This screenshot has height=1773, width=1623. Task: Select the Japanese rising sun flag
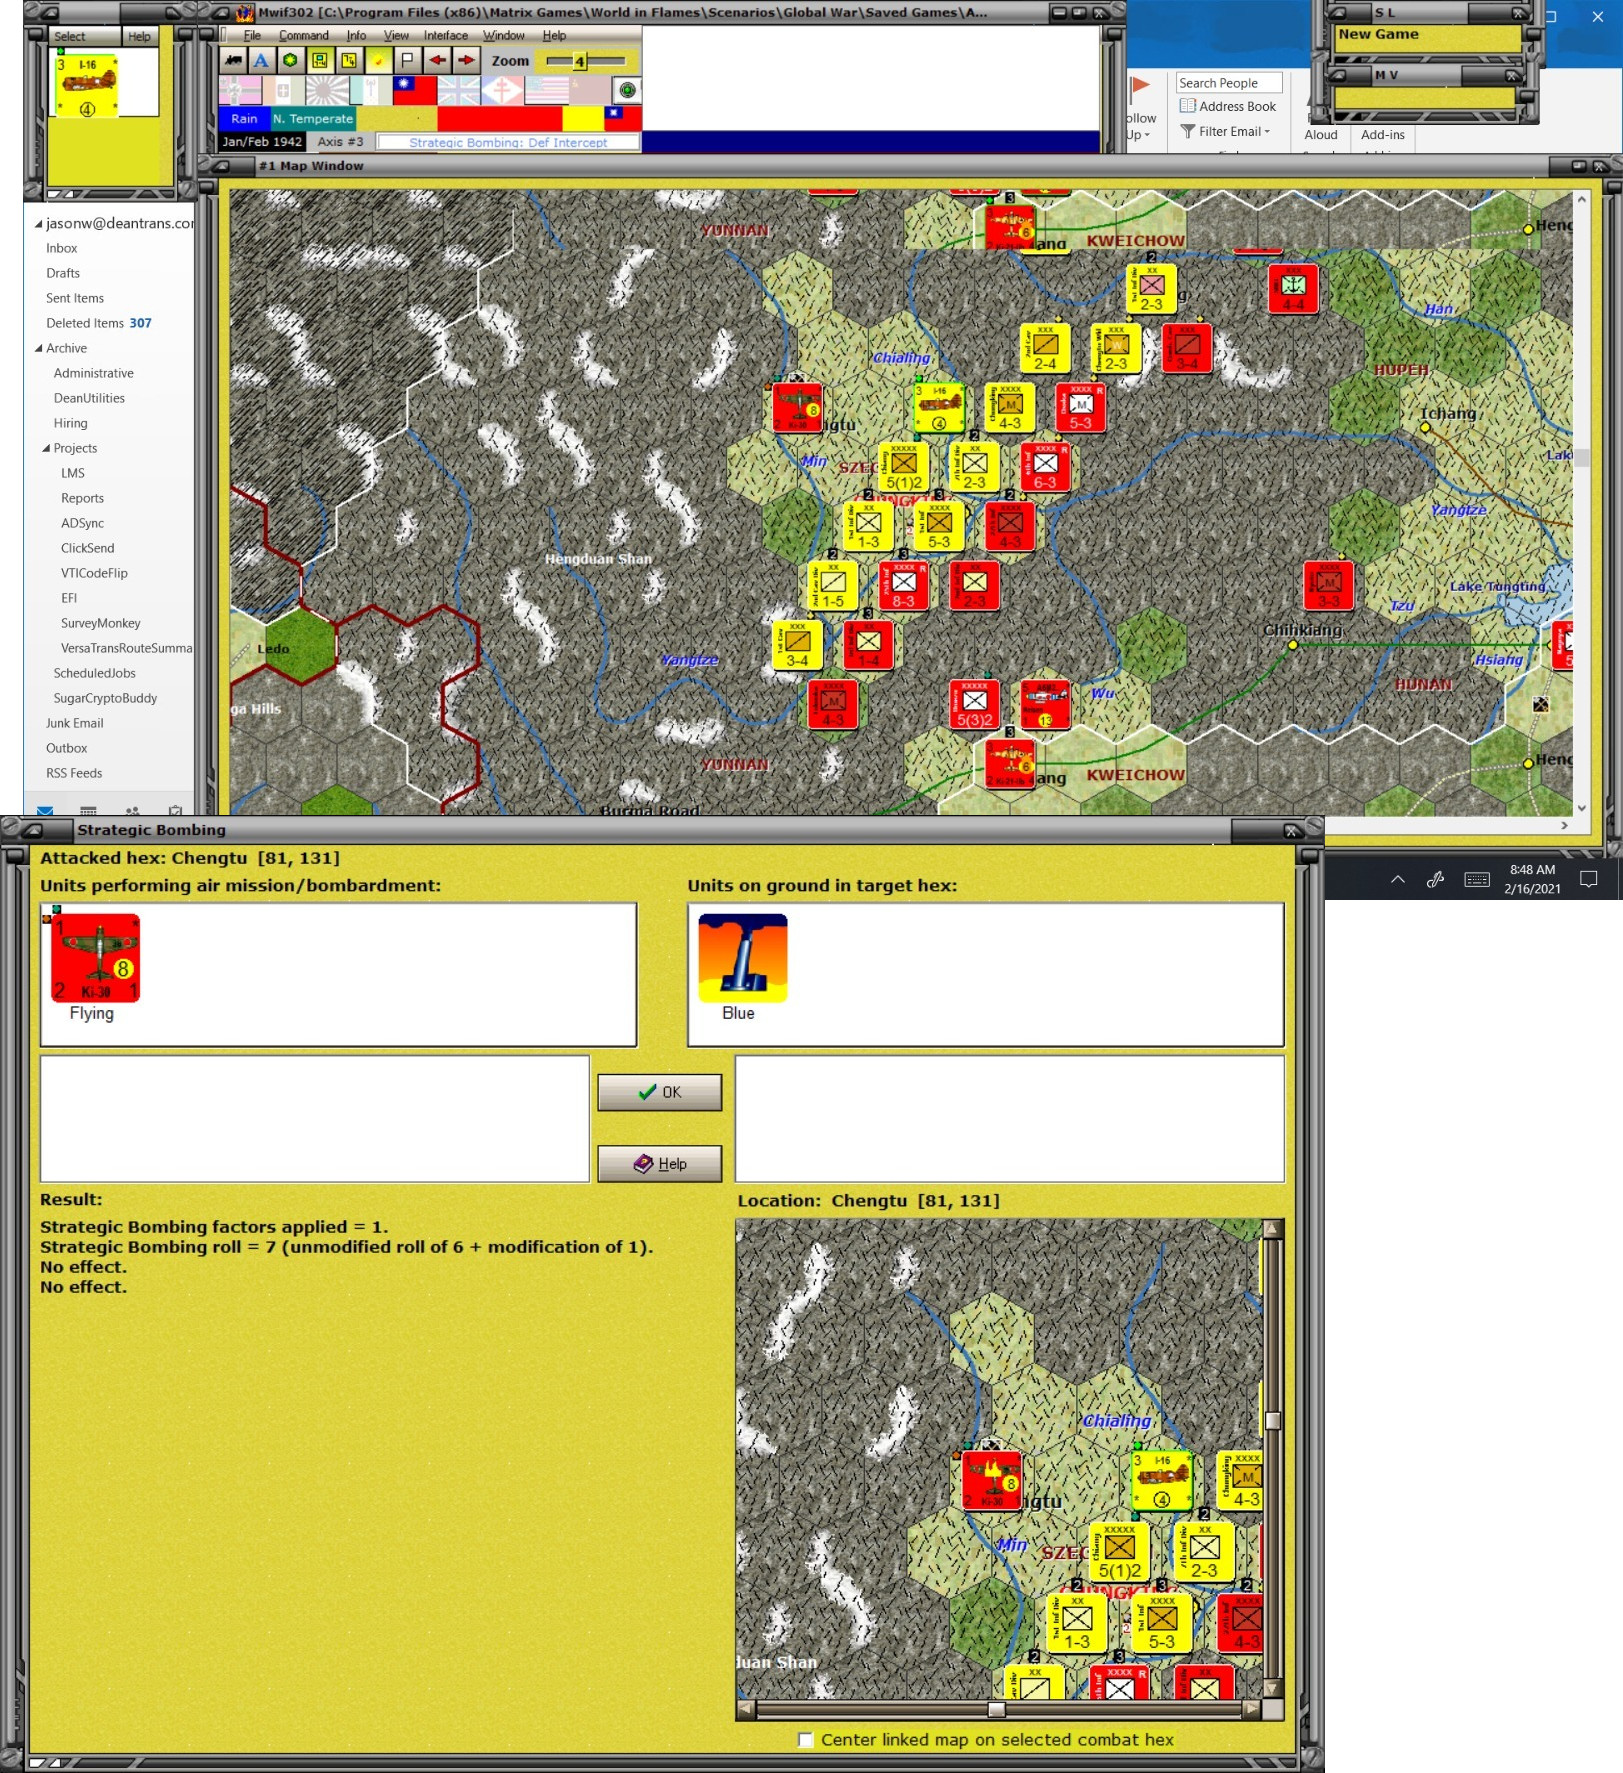pyautogui.click(x=327, y=90)
